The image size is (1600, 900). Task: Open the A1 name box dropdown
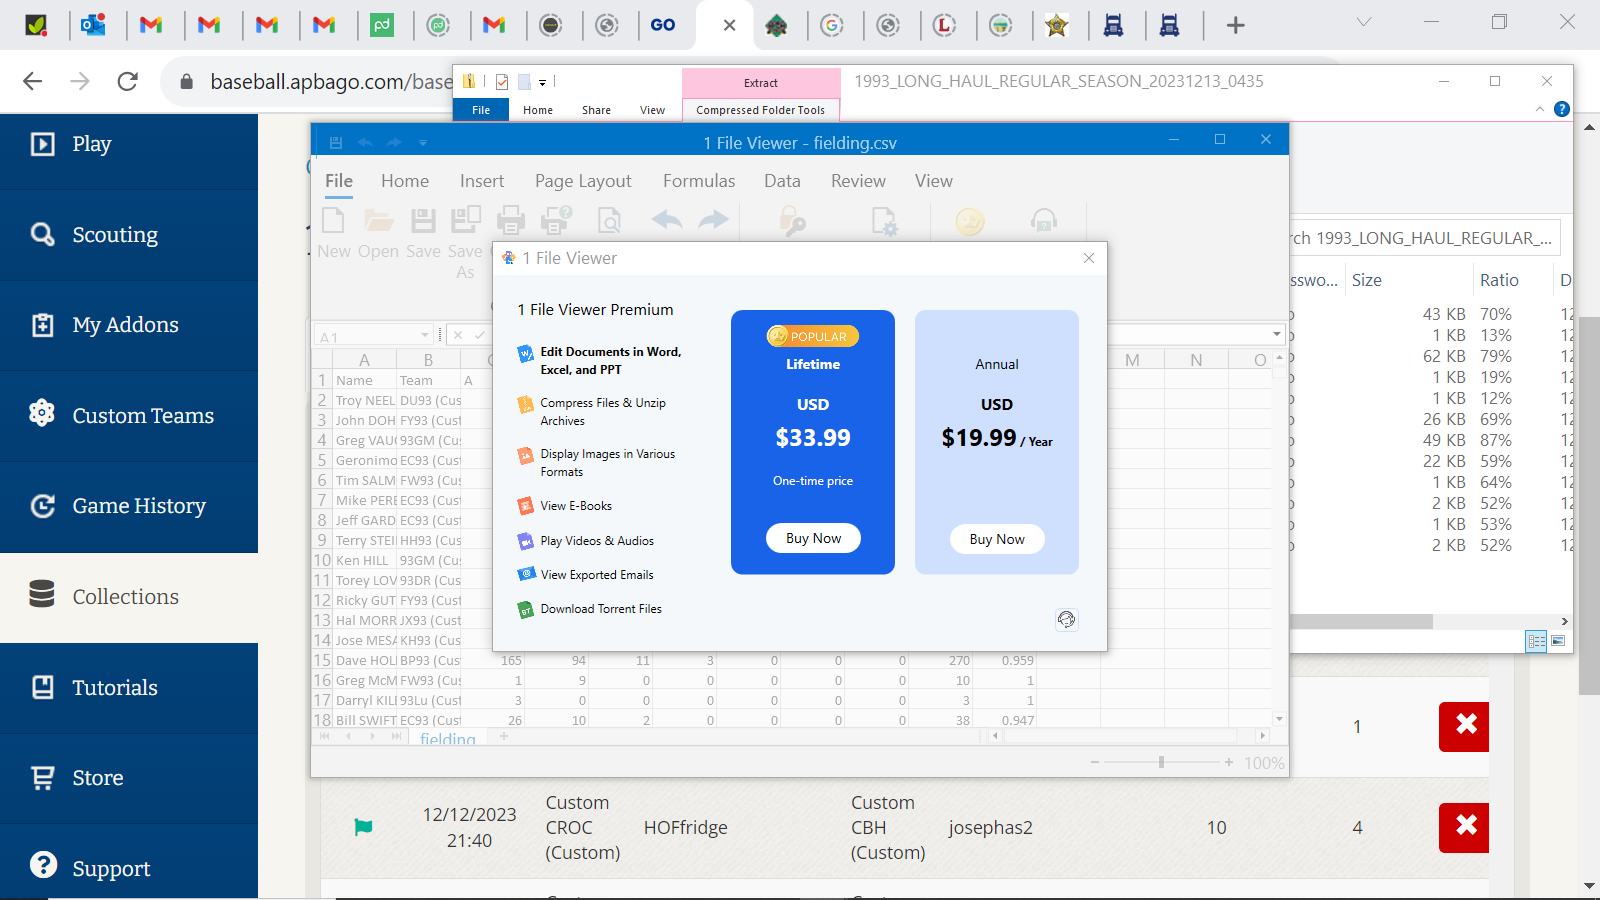coord(425,335)
